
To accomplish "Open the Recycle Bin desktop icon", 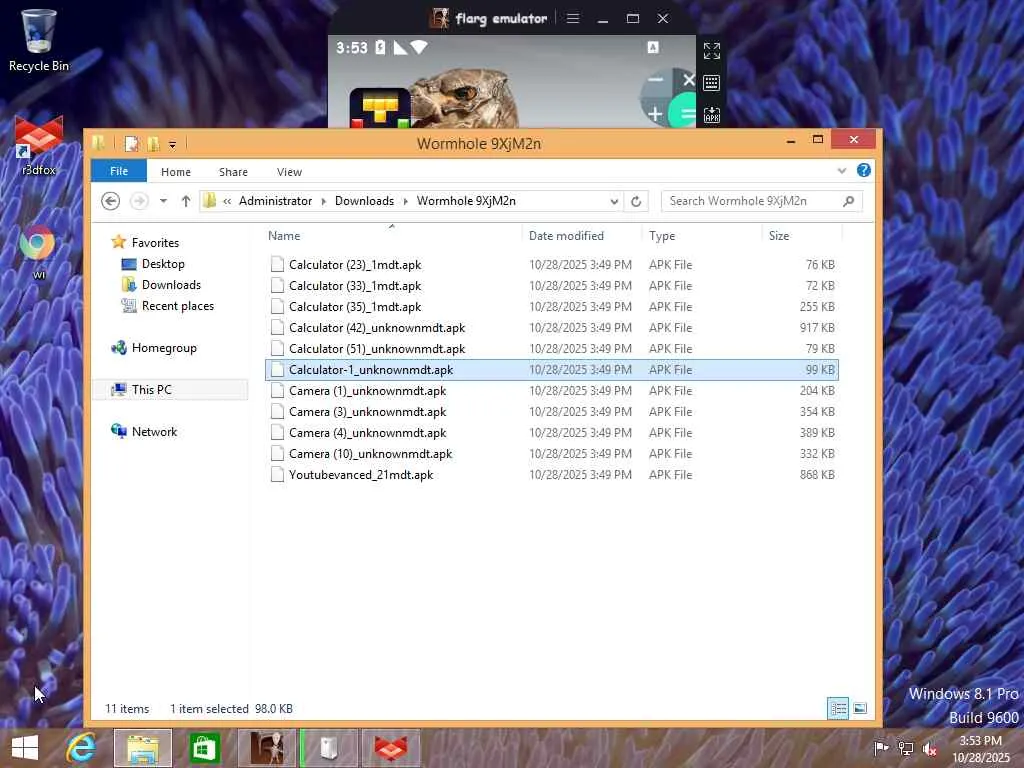I will point(38,39).
